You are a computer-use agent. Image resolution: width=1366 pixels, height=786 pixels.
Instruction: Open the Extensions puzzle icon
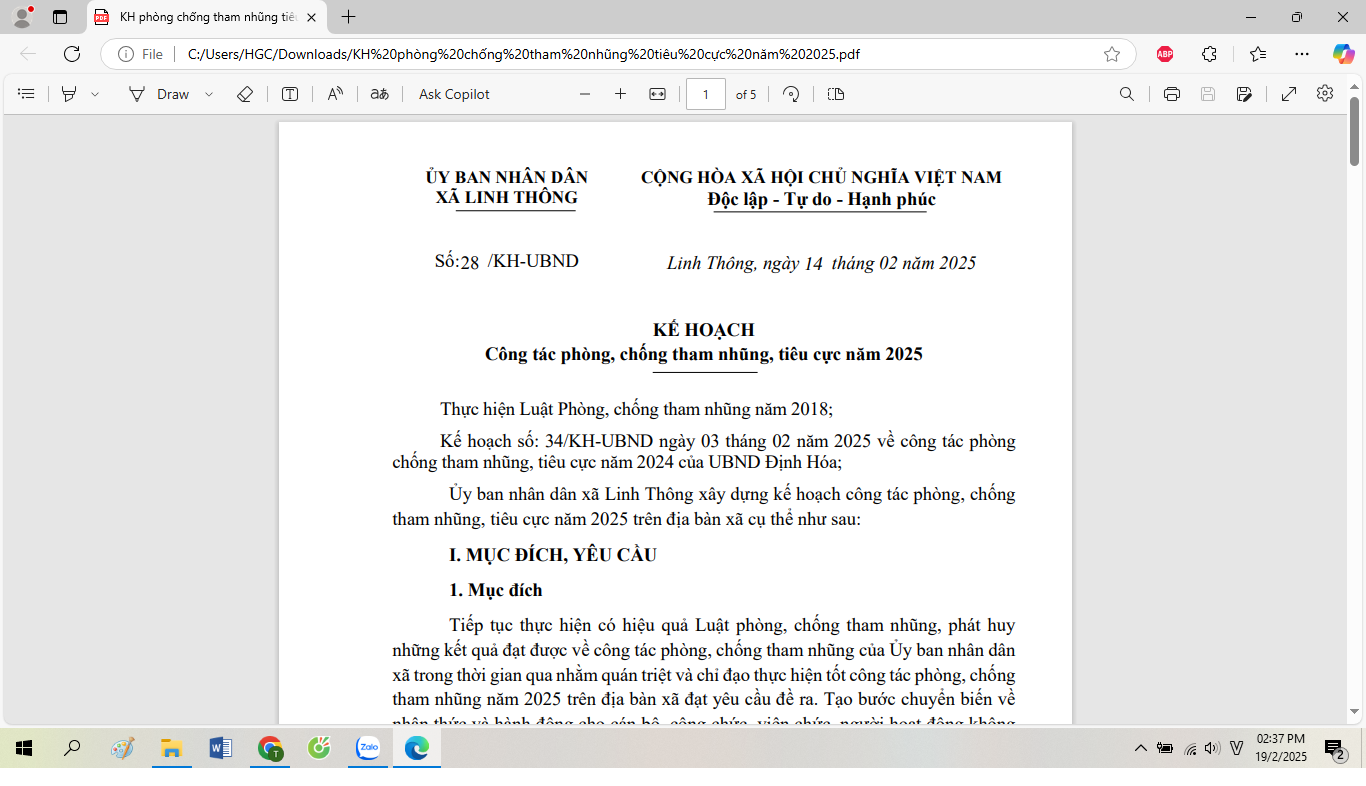[x=1210, y=54]
